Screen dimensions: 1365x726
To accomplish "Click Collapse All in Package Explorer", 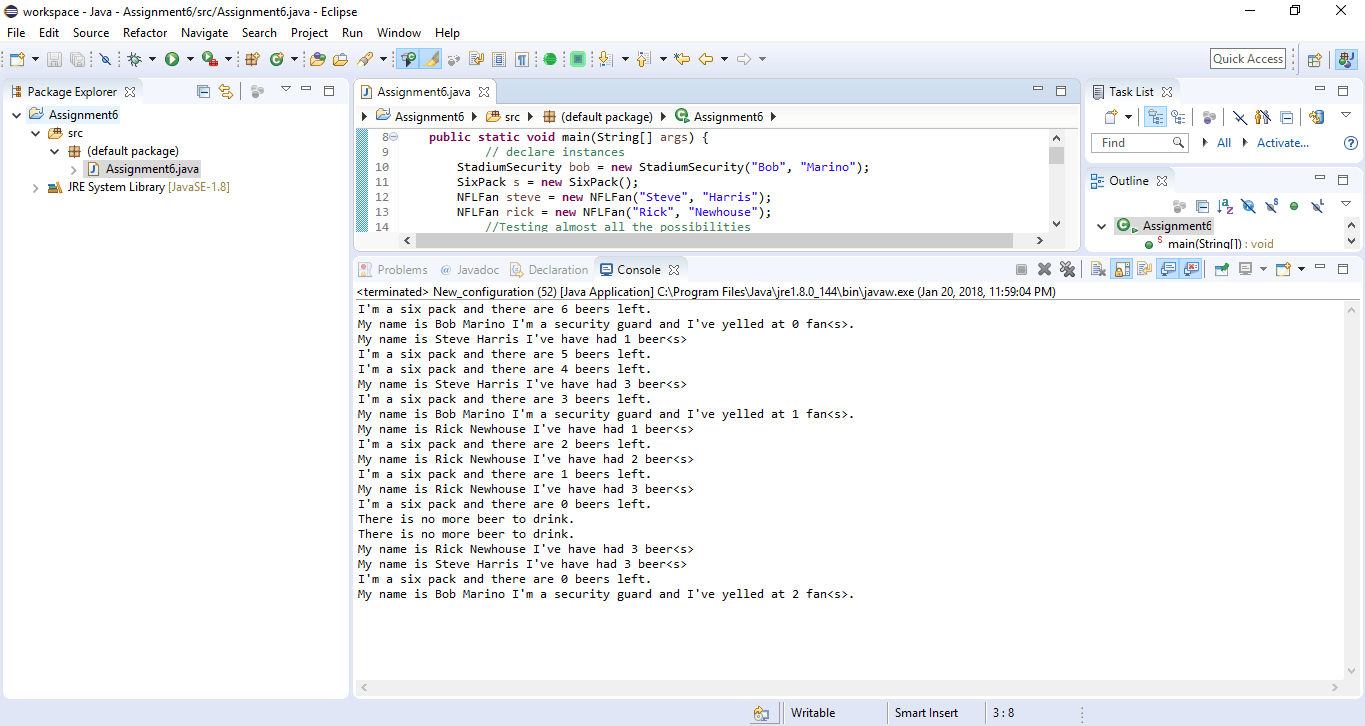I will coord(204,91).
